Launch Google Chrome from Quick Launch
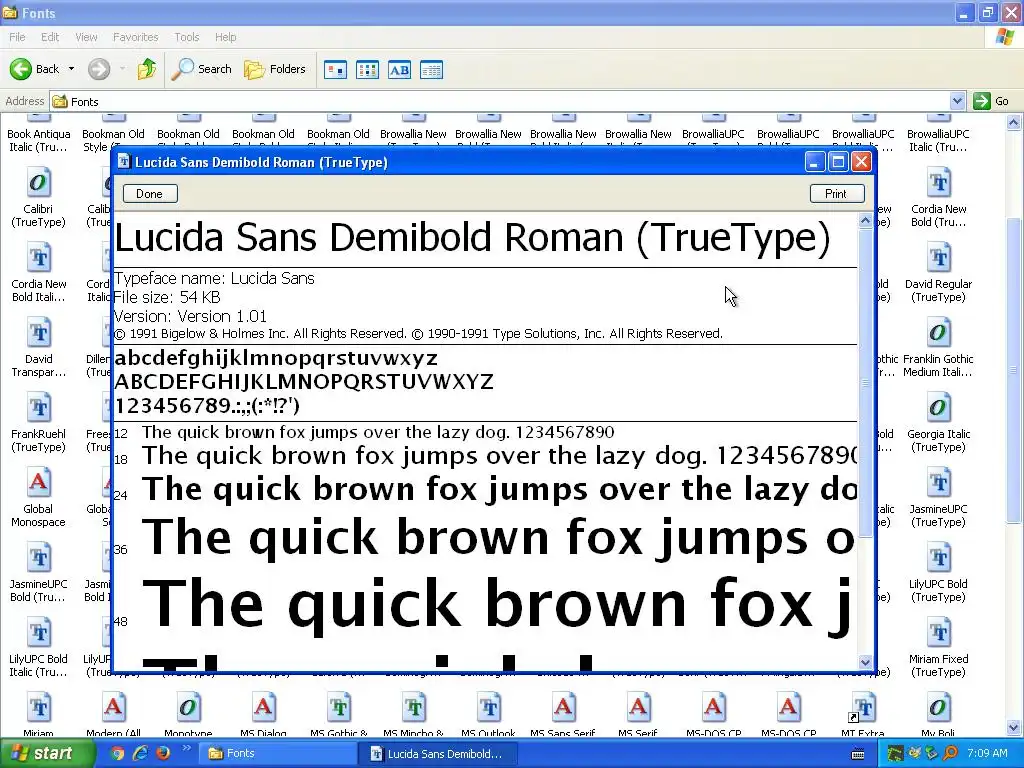Image resolution: width=1024 pixels, height=768 pixels. click(x=118, y=754)
